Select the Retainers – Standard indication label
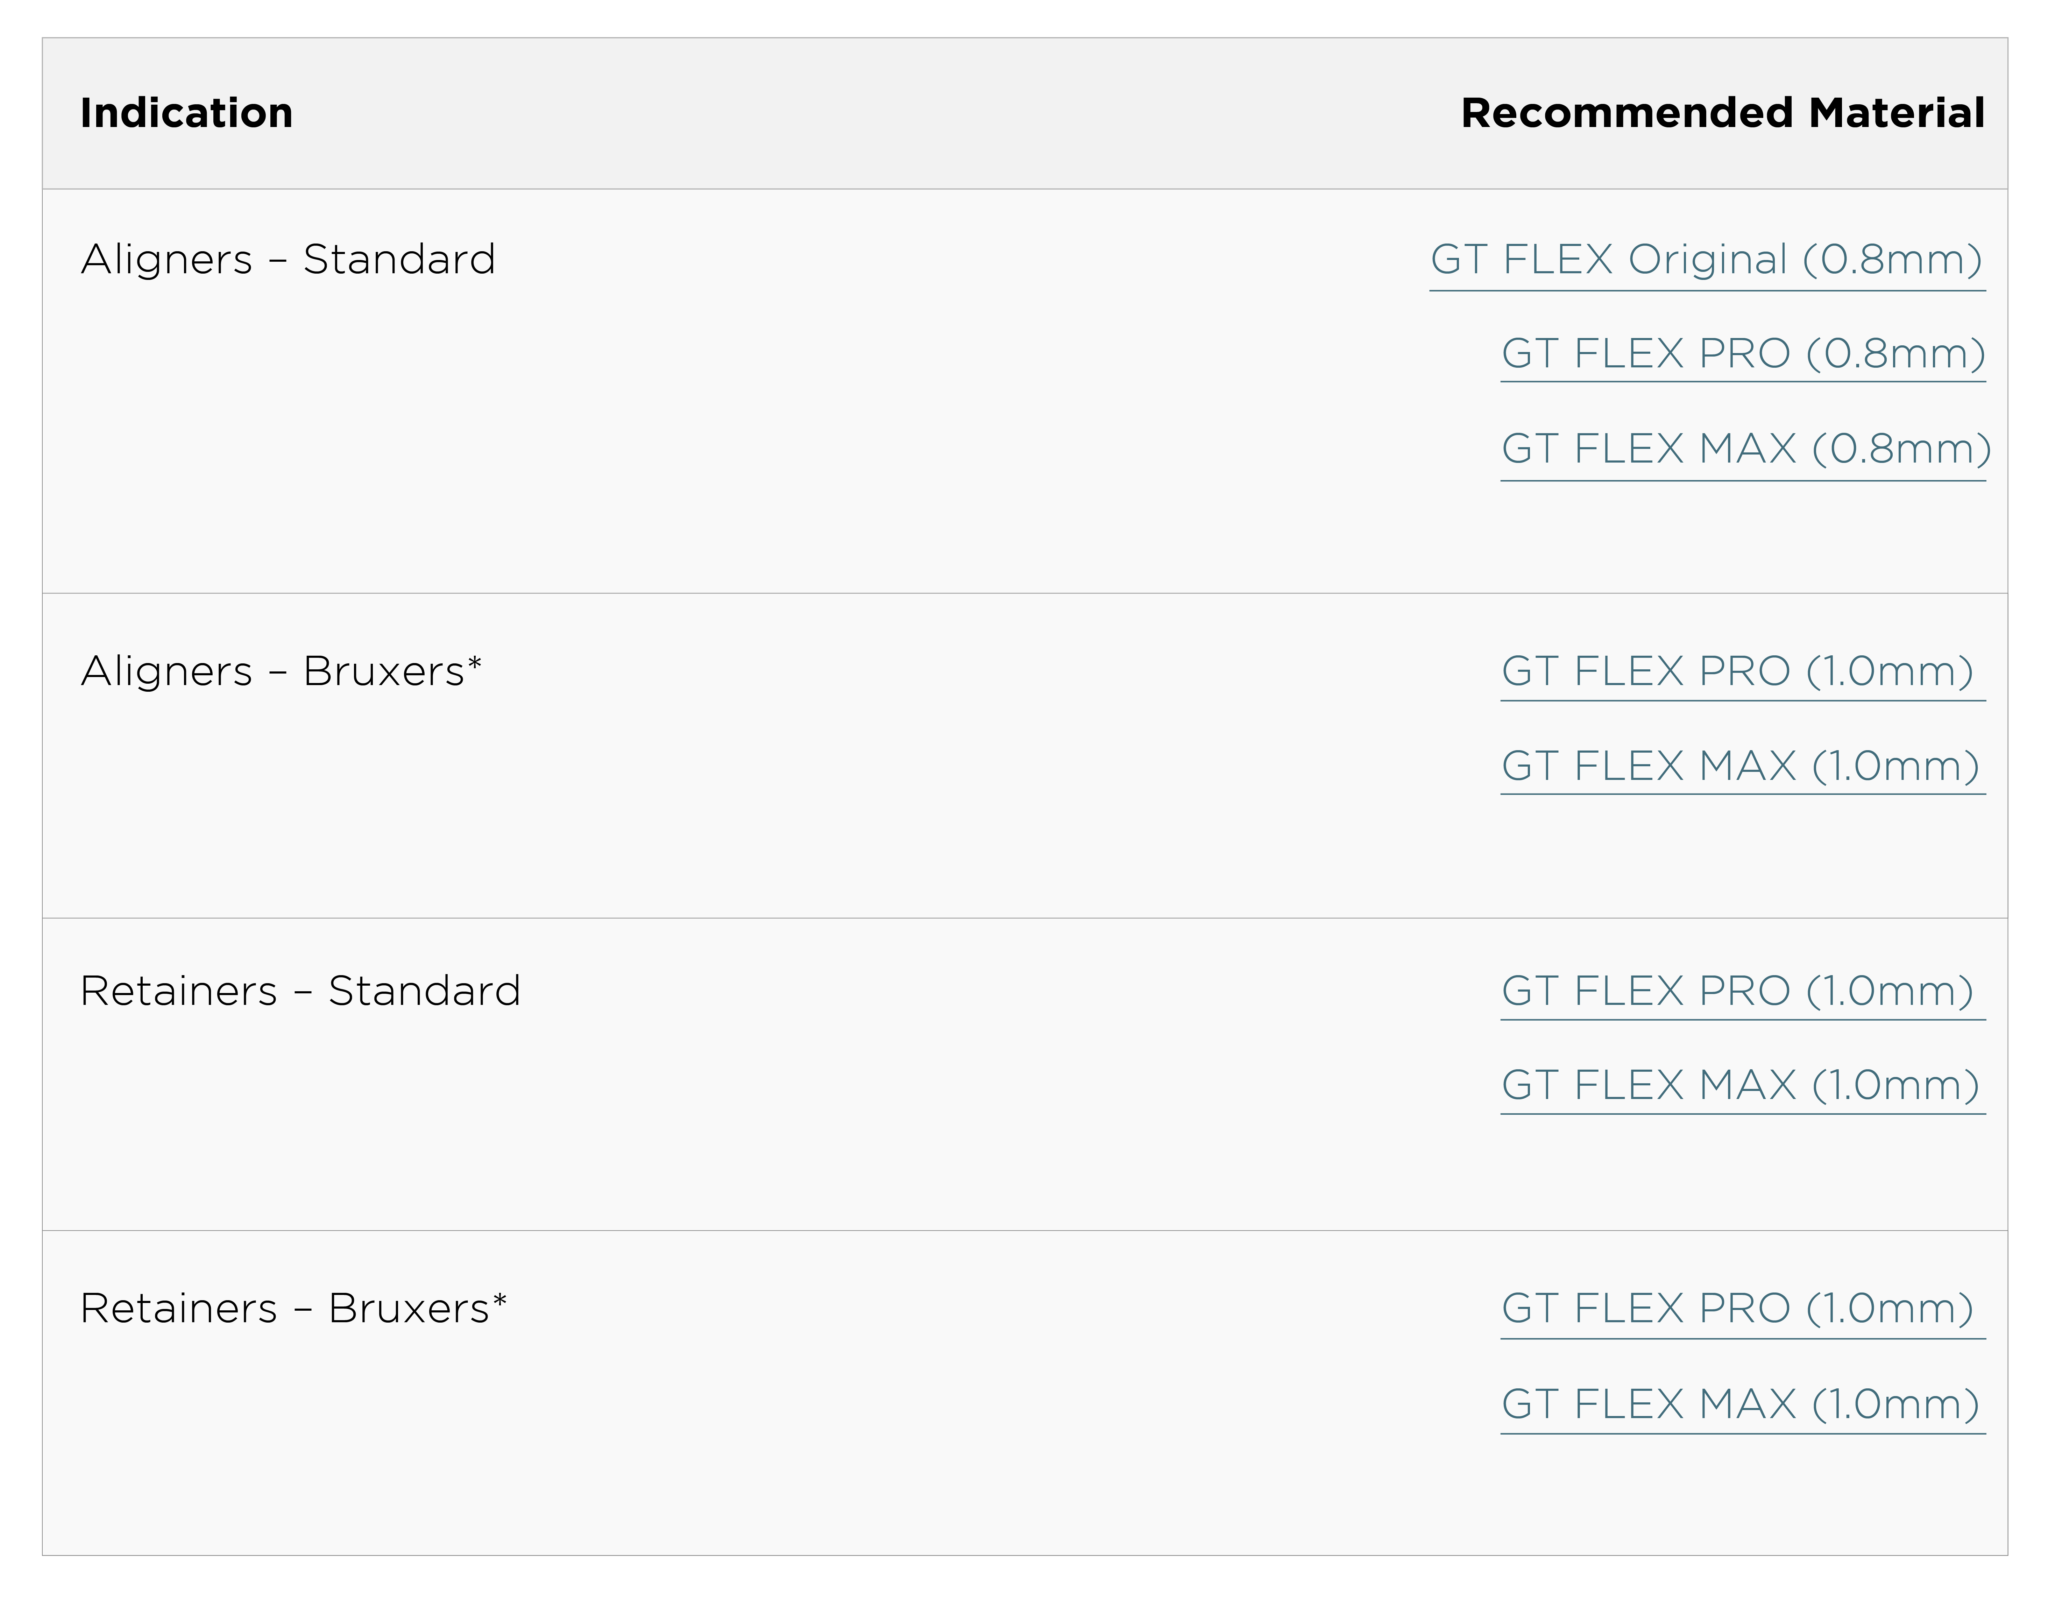Viewport: 2048px width, 1599px height. click(301, 991)
